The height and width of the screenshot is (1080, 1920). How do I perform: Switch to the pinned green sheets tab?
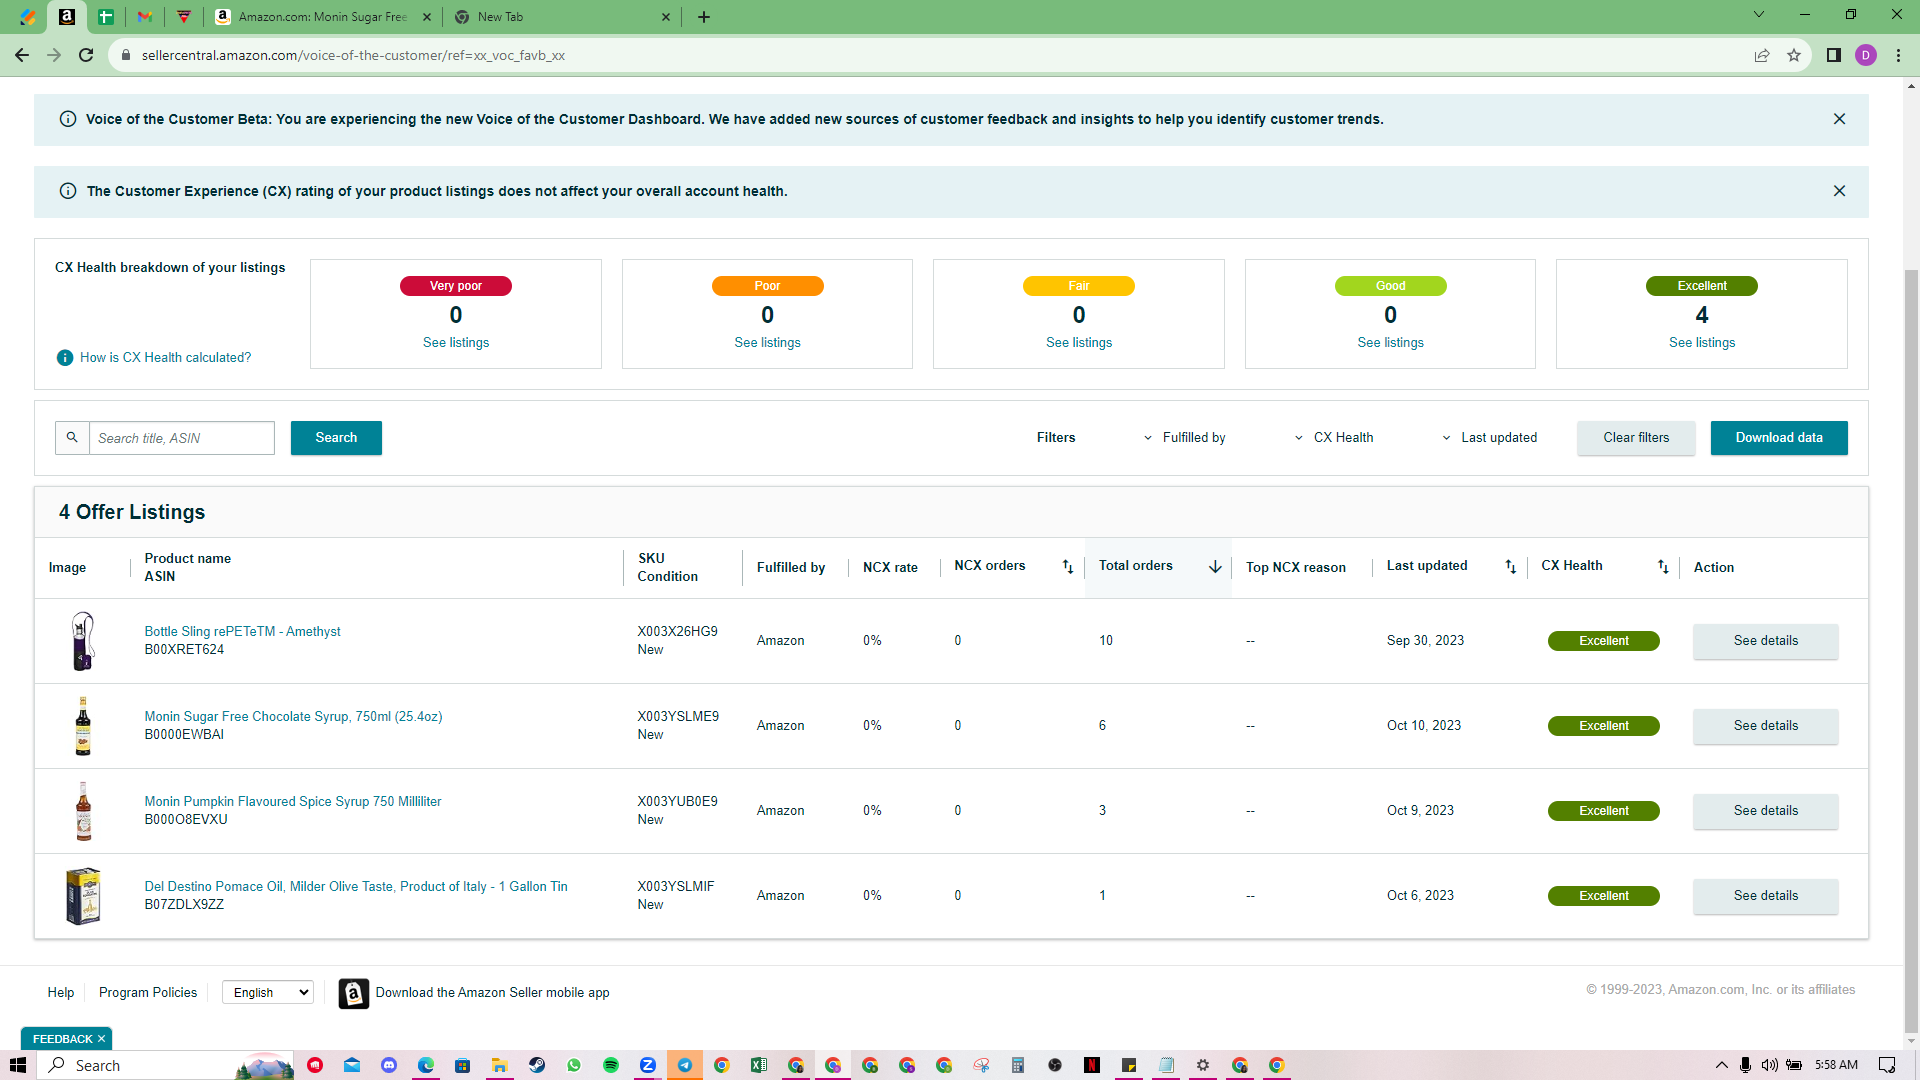tap(105, 17)
